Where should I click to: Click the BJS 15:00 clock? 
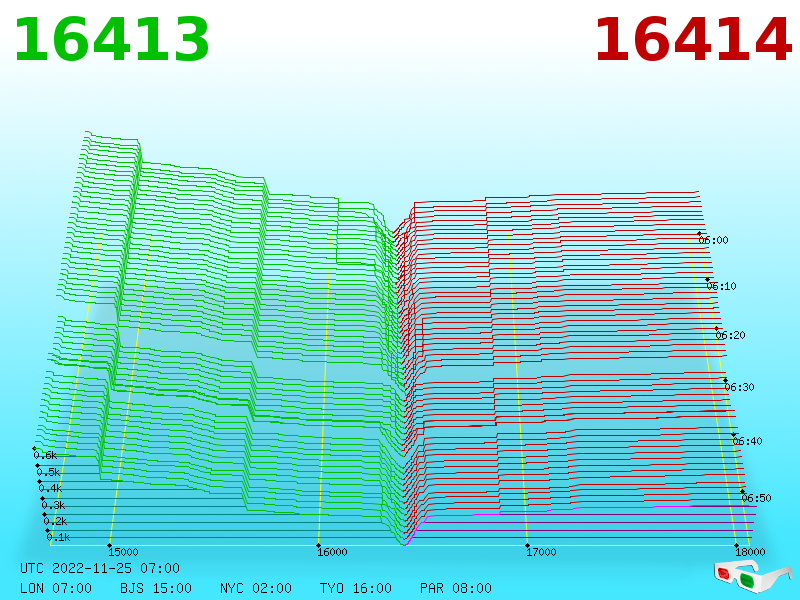pos(156,588)
